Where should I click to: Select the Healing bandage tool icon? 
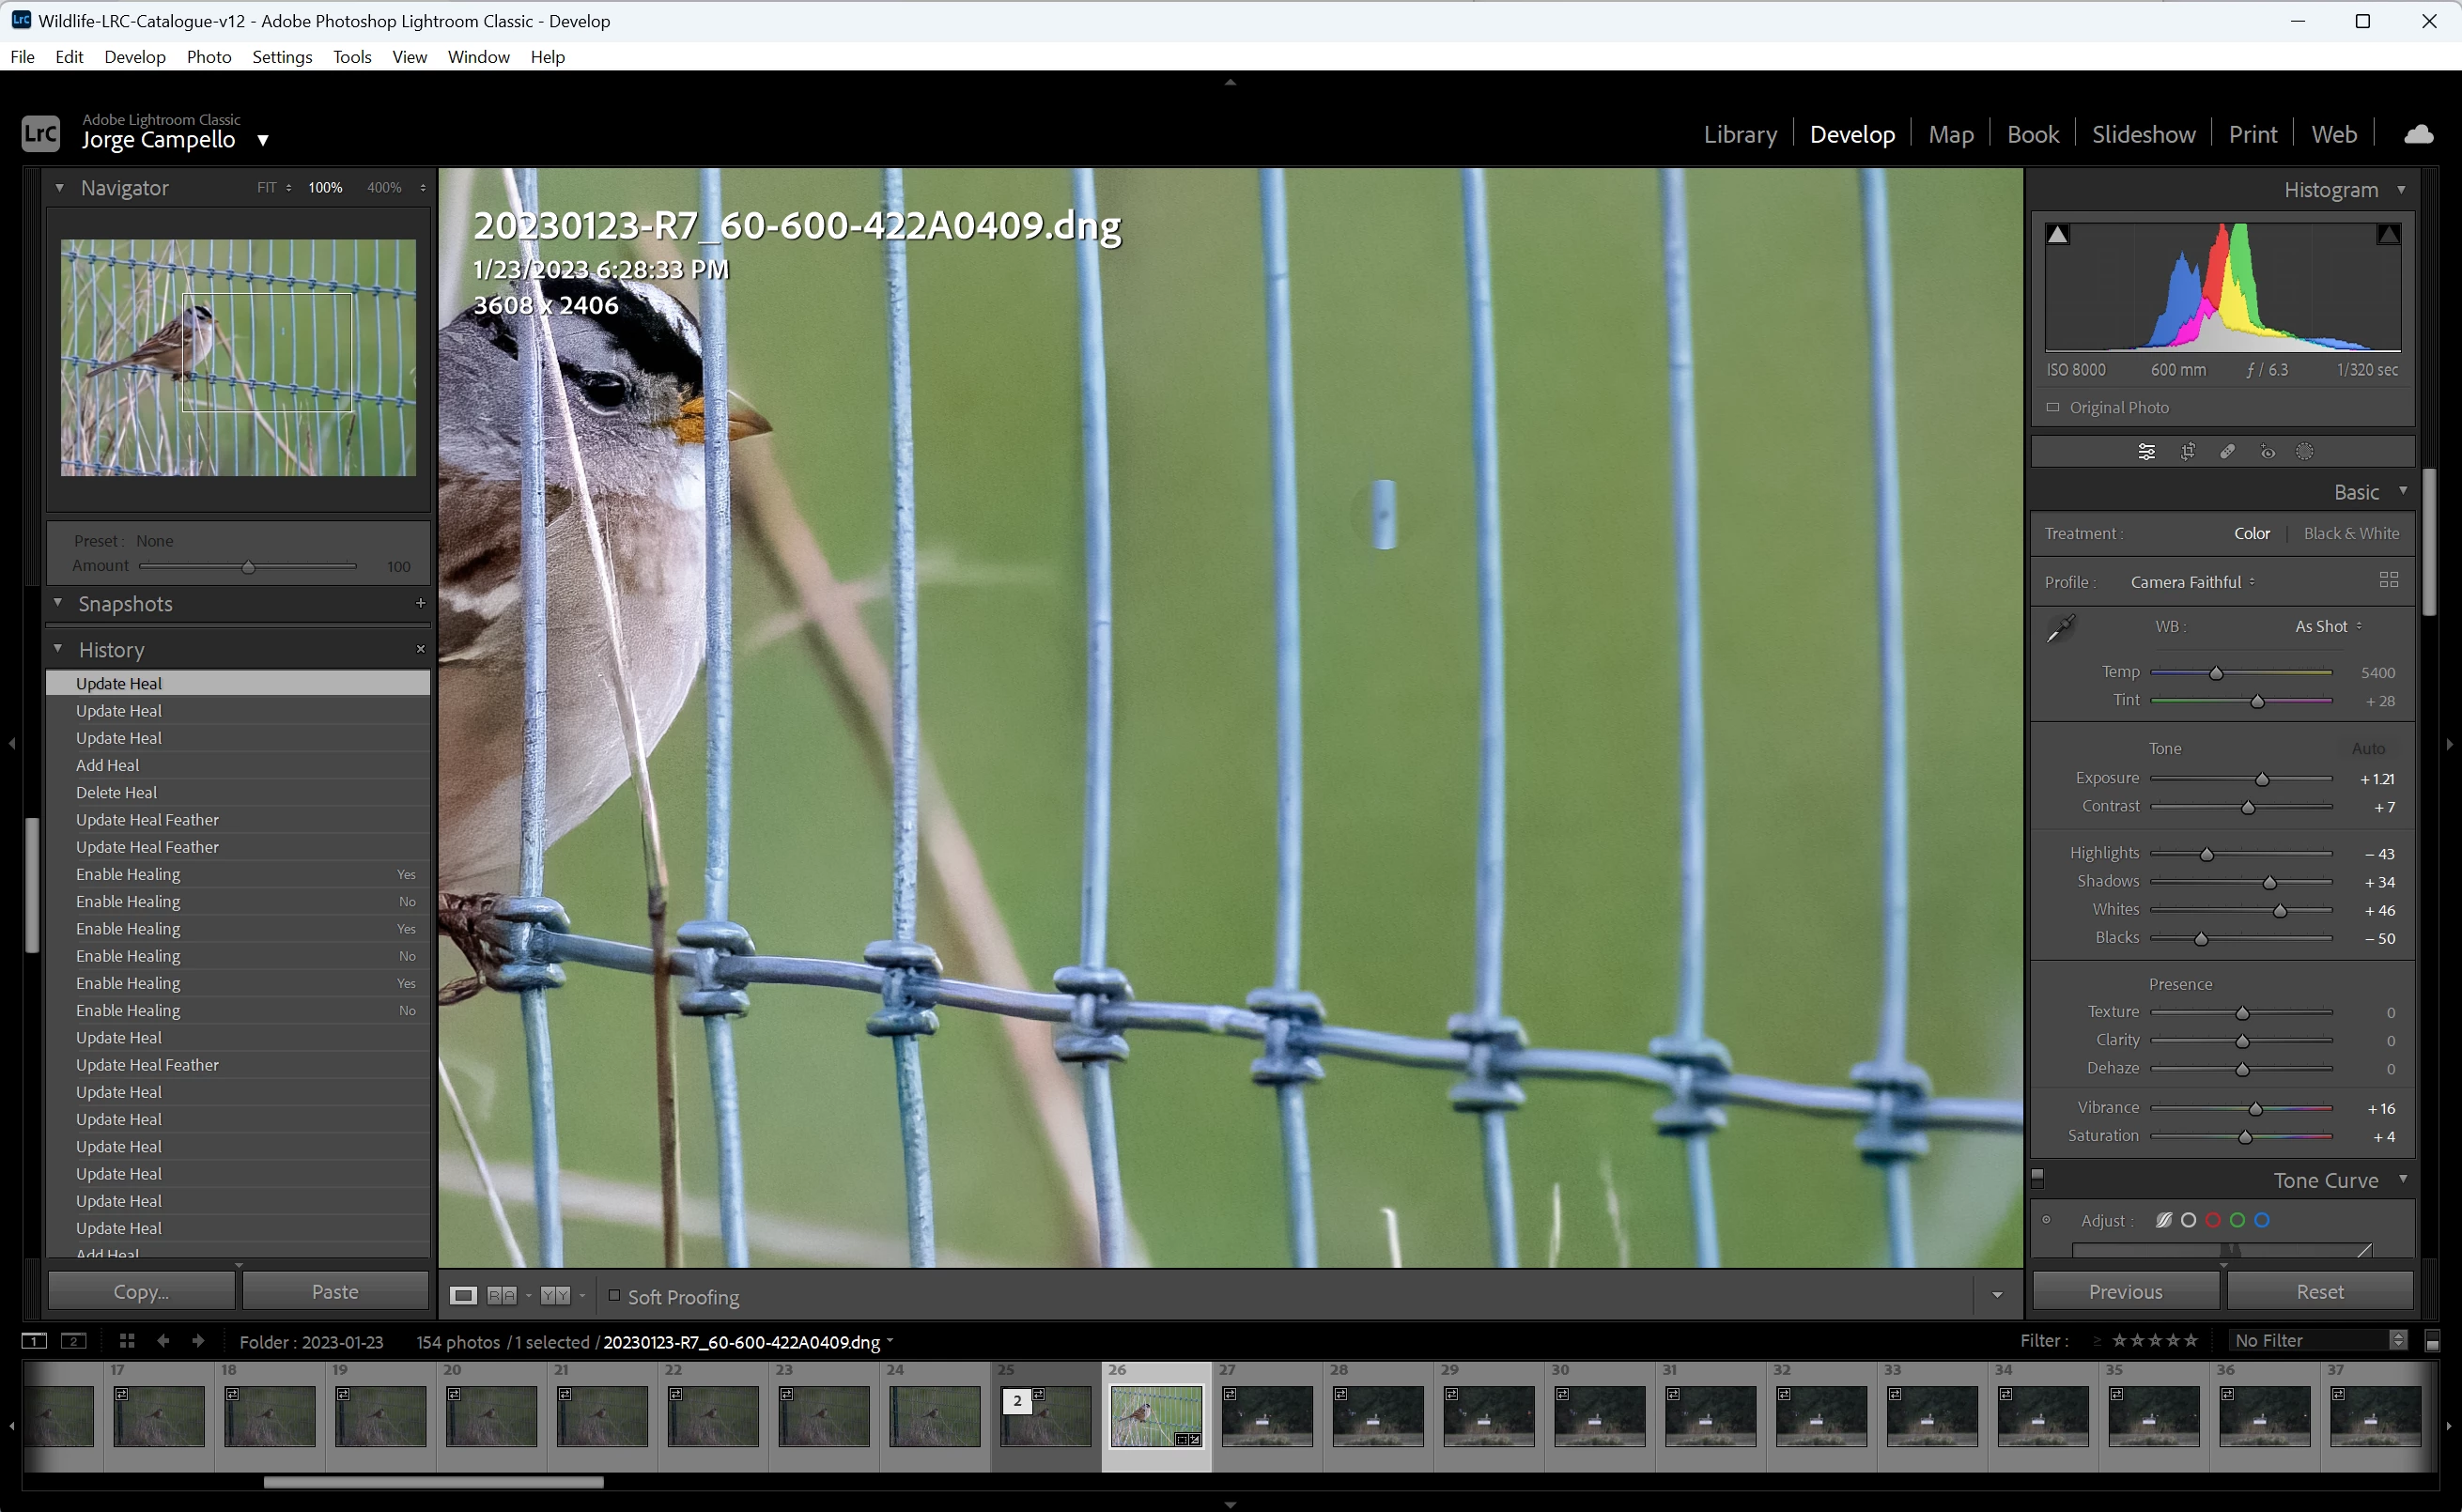click(x=2227, y=452)
